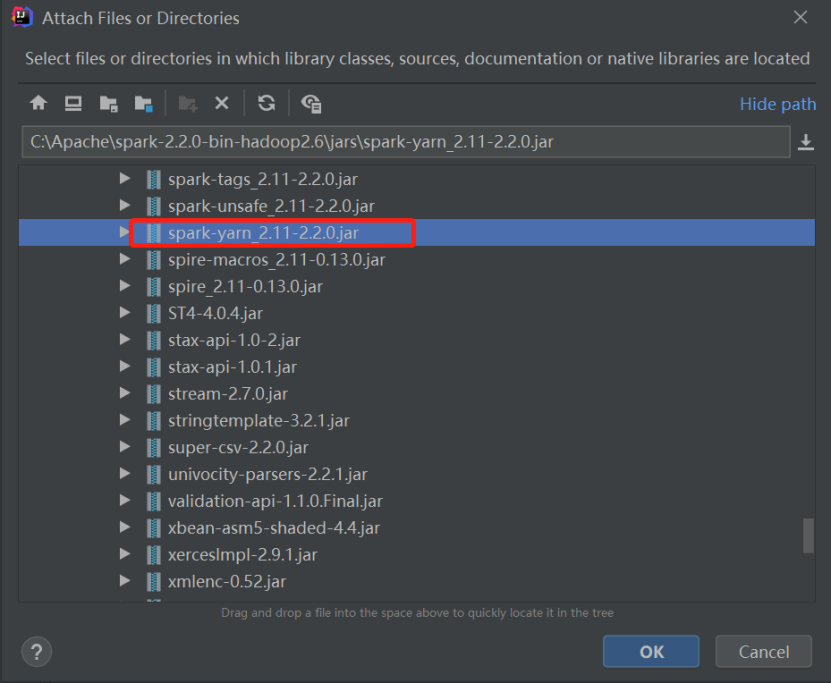This screenshot has width=831, height=683.
Task: Open the Project directory shortcut icon
Action: (108, 103)
